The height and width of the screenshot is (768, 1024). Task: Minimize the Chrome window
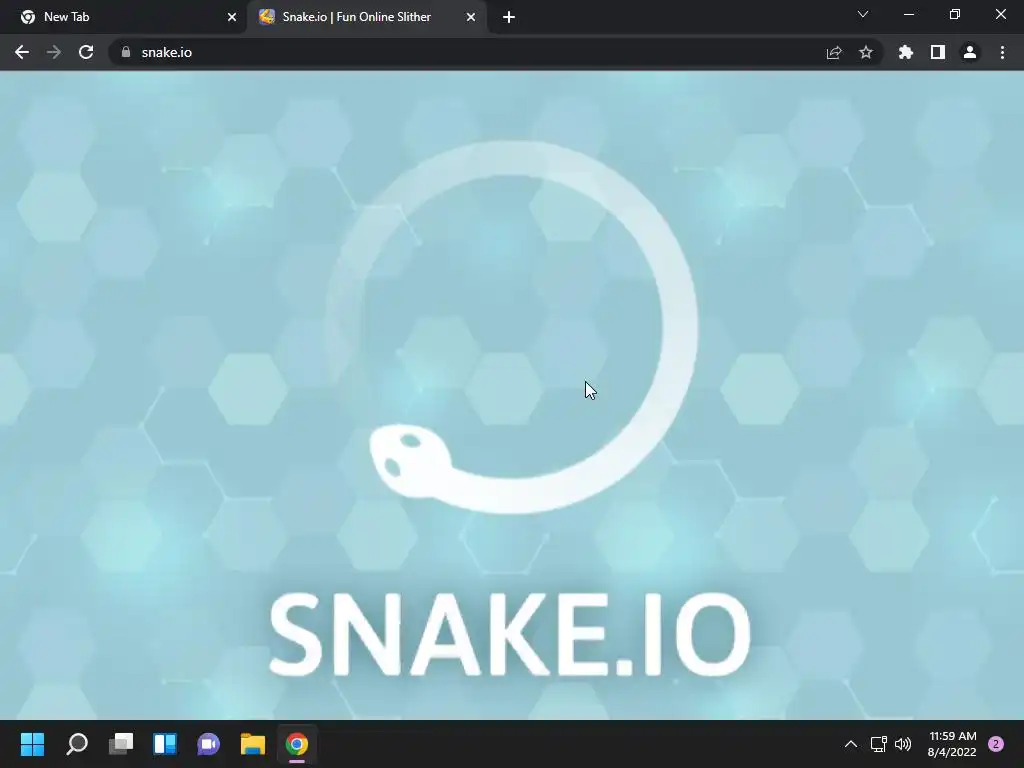click(x=909, y=14)
